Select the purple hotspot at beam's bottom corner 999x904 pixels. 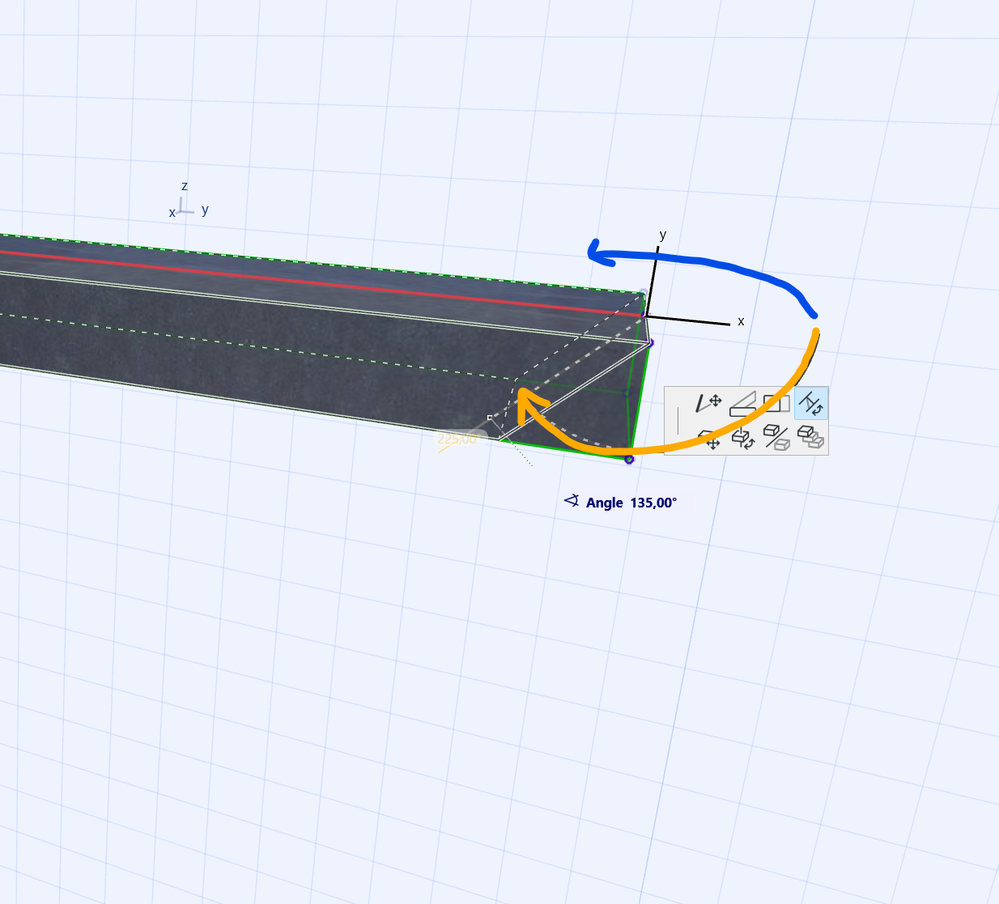click(629, 459)
